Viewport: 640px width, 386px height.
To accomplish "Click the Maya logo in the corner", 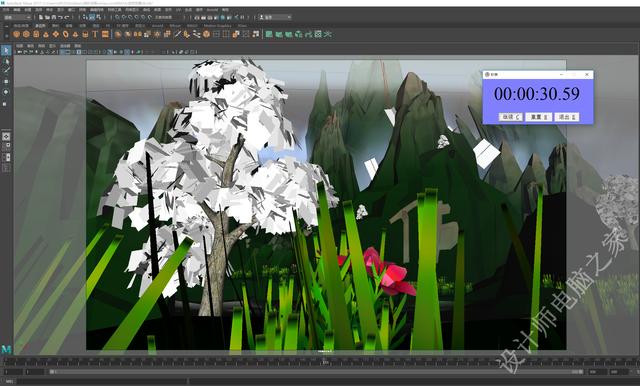I will (6, 349).
